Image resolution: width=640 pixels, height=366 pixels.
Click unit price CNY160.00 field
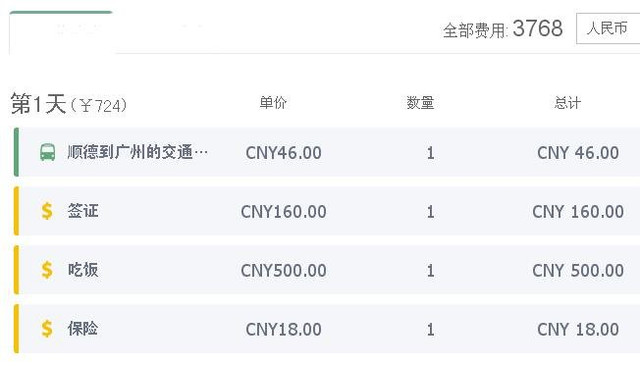pos(283,212)
